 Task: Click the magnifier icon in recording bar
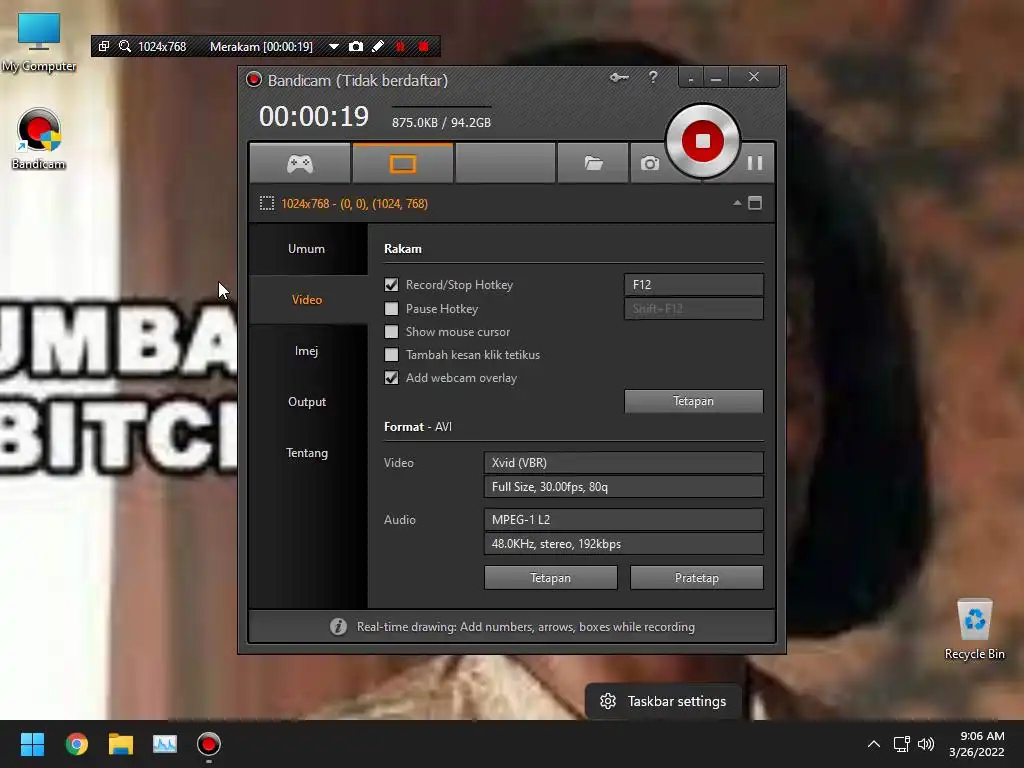[x=125, y=46]
